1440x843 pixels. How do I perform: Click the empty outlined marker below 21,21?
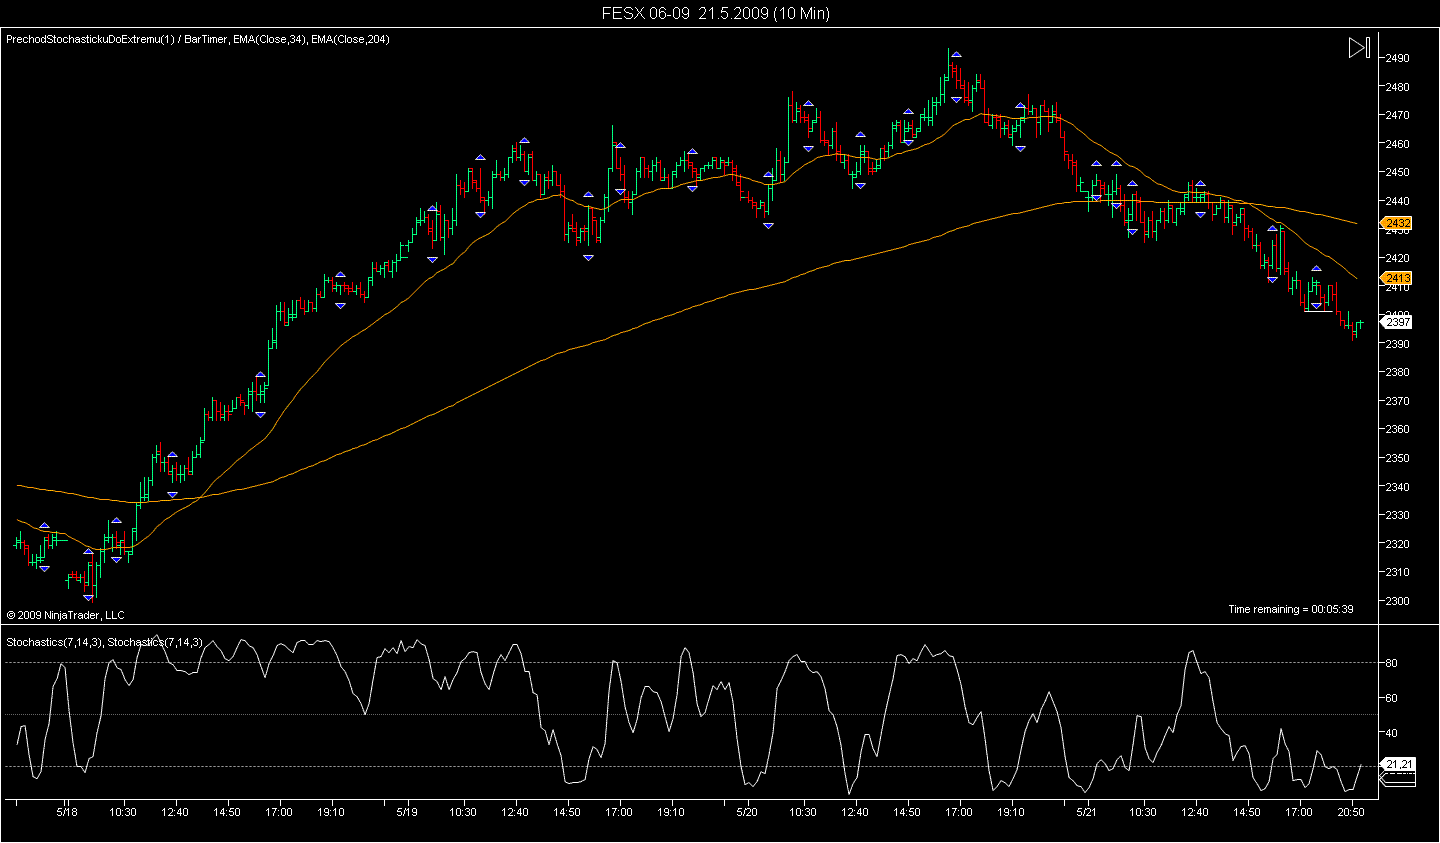[x=1398, y=779]
